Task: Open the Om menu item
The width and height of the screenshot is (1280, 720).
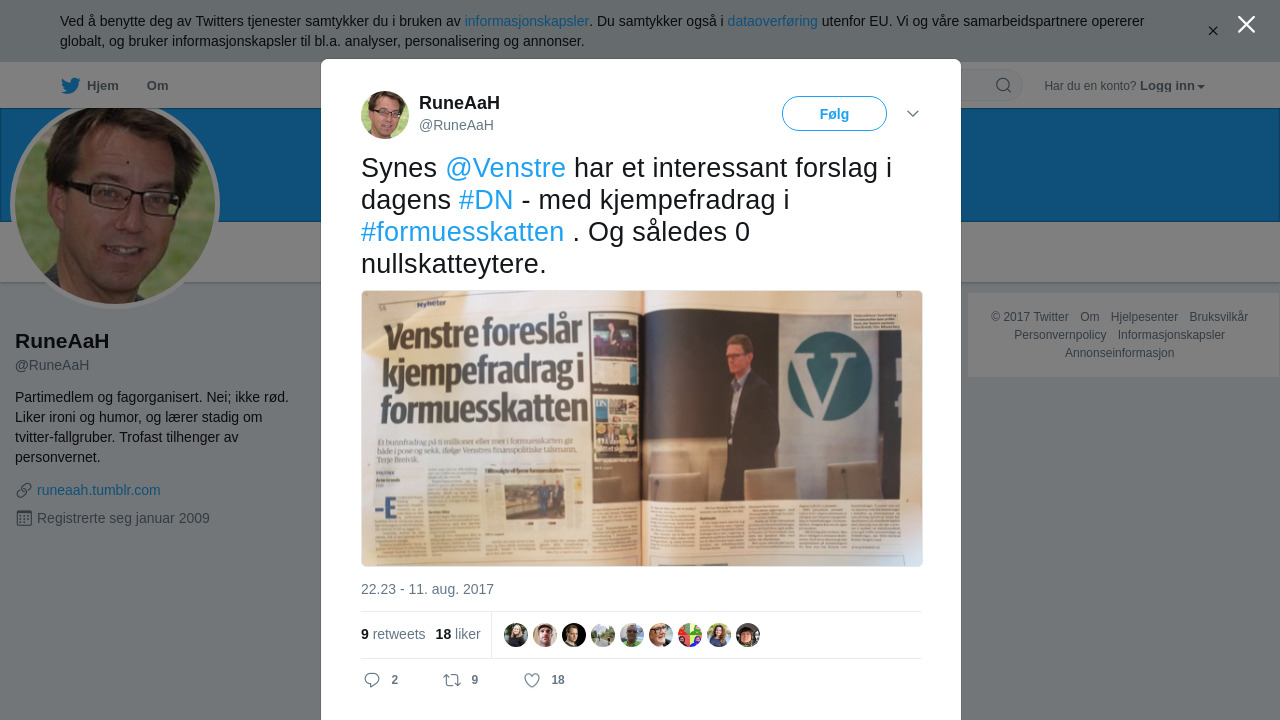Action: pyautogui.click(x=157, y=86)
